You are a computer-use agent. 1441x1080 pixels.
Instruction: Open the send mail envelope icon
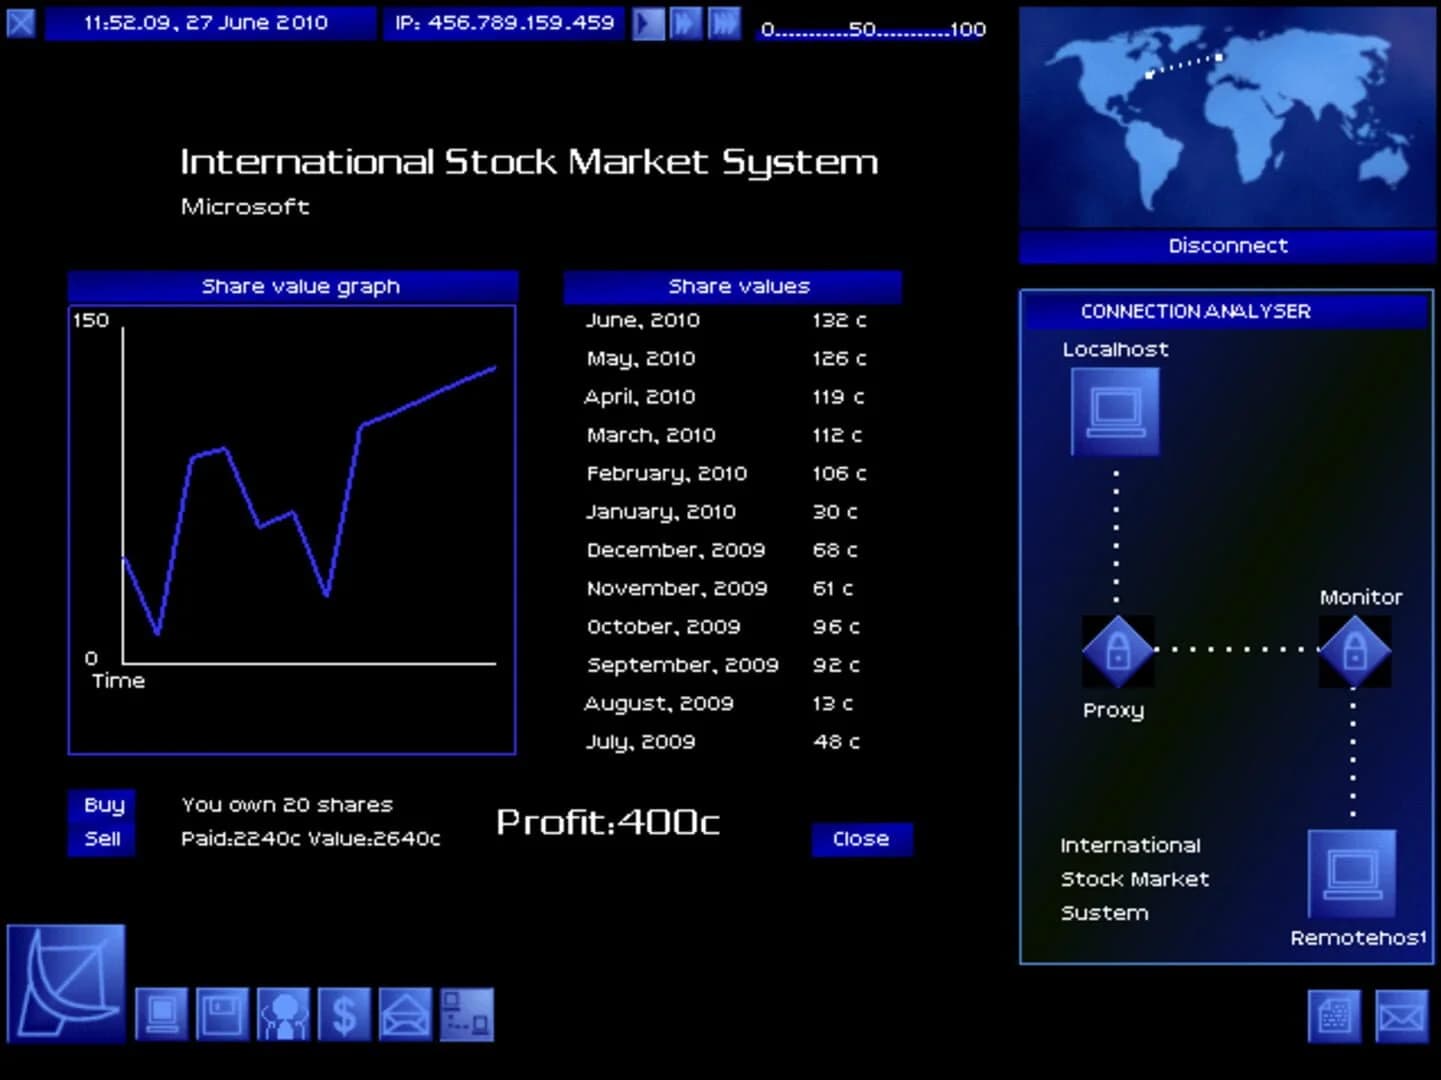tap(405, 1013)
